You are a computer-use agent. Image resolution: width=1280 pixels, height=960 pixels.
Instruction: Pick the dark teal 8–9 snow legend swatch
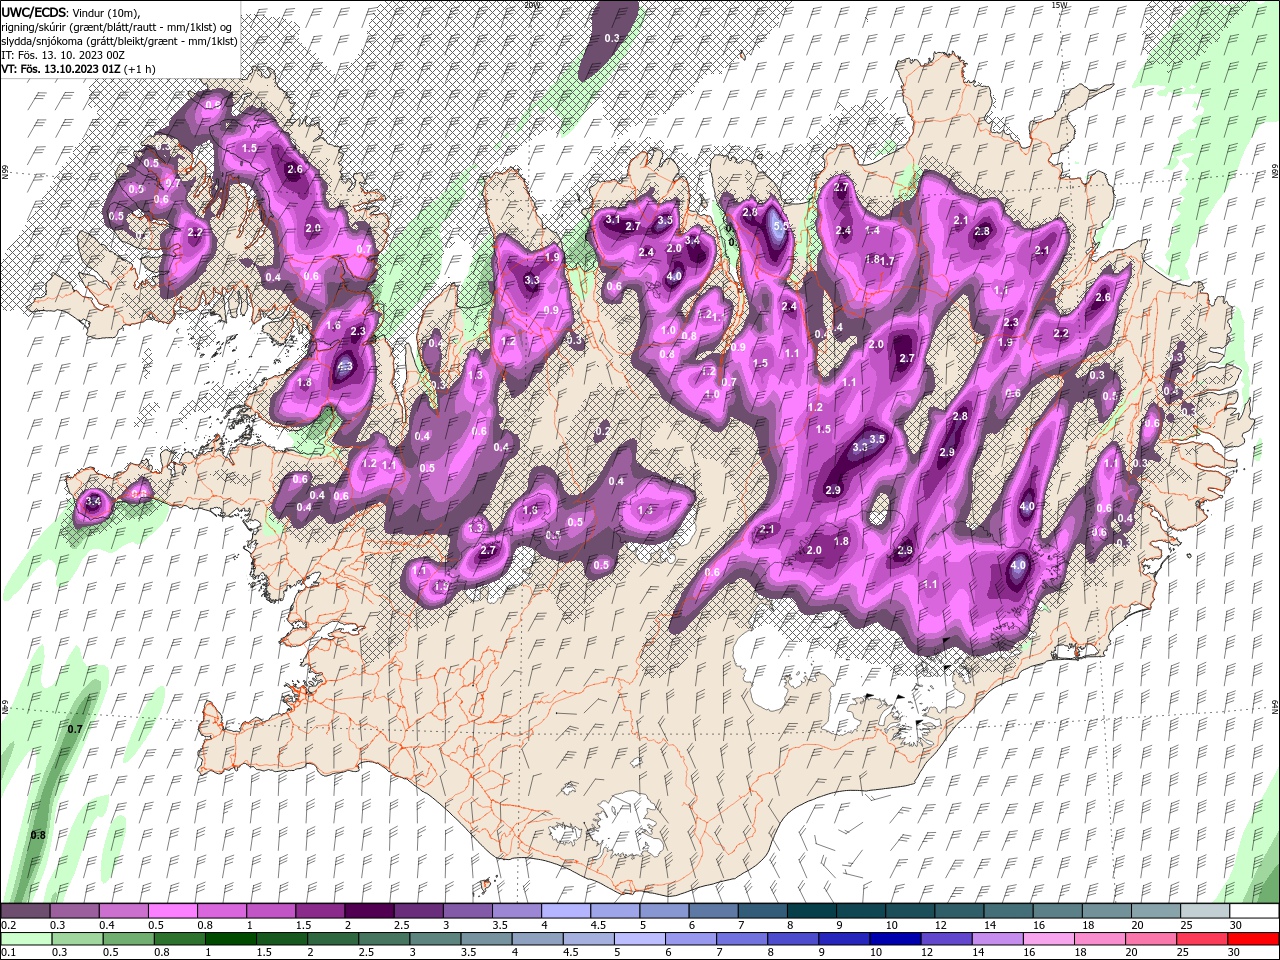point(811,911)
